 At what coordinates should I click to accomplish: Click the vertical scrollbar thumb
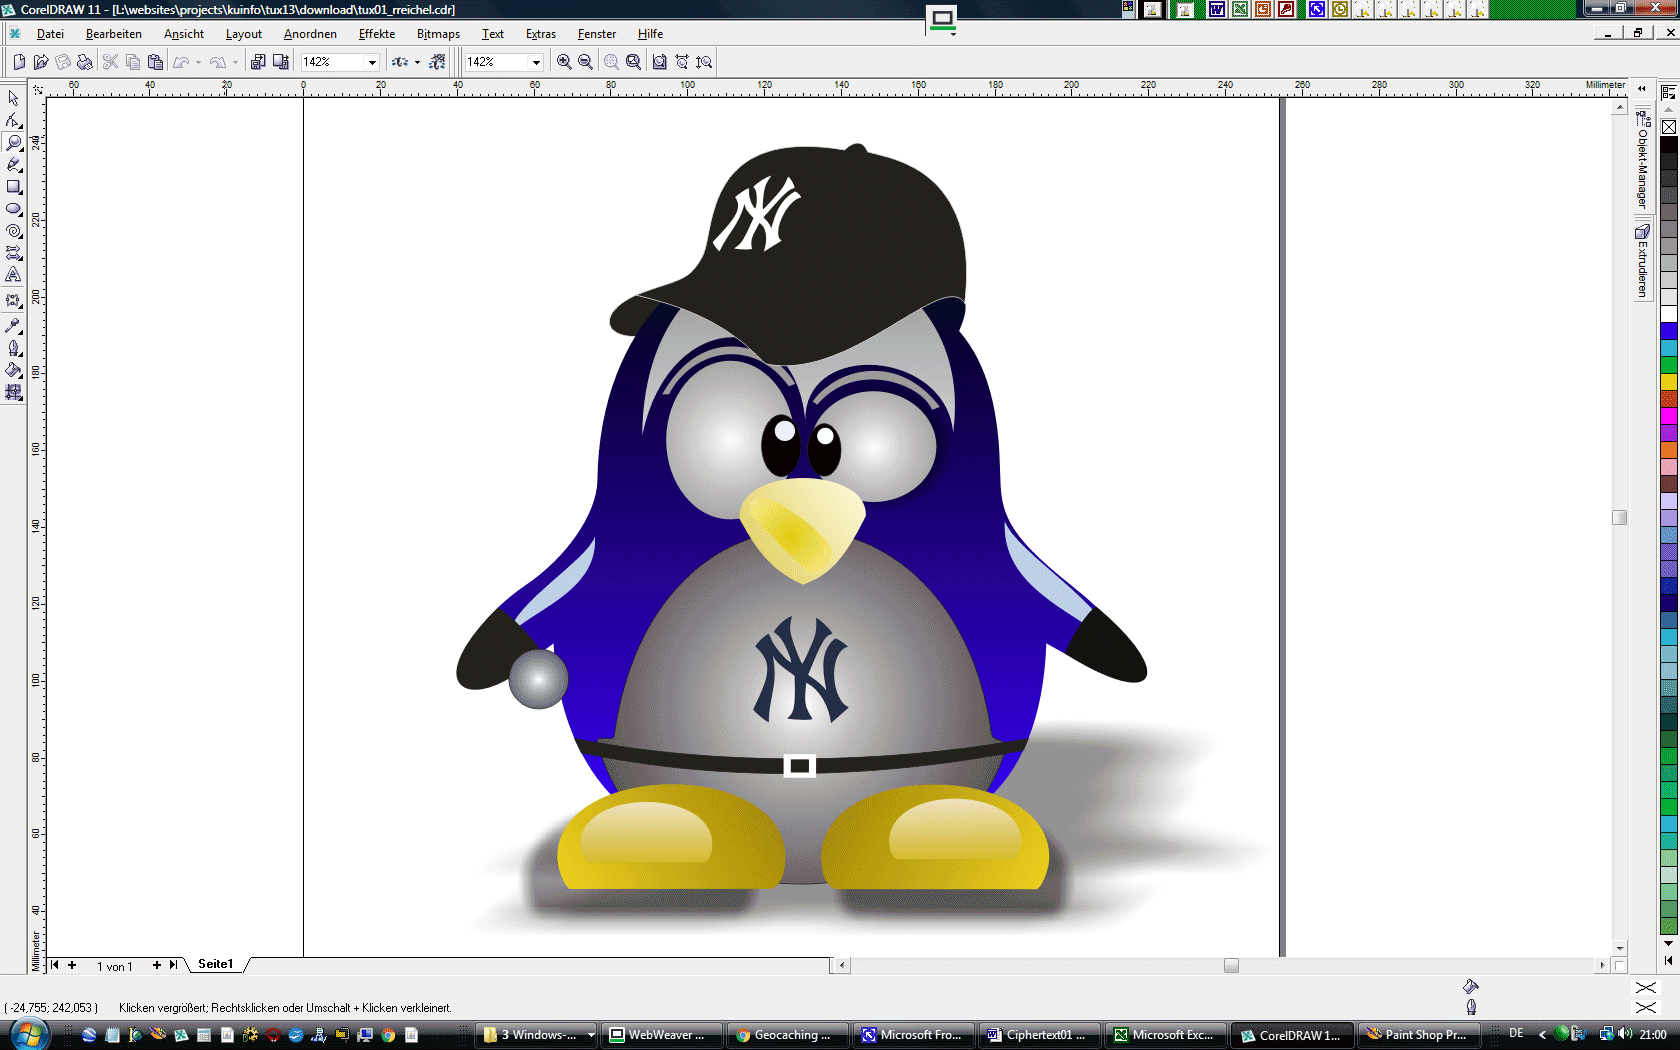coord(1620,517)
